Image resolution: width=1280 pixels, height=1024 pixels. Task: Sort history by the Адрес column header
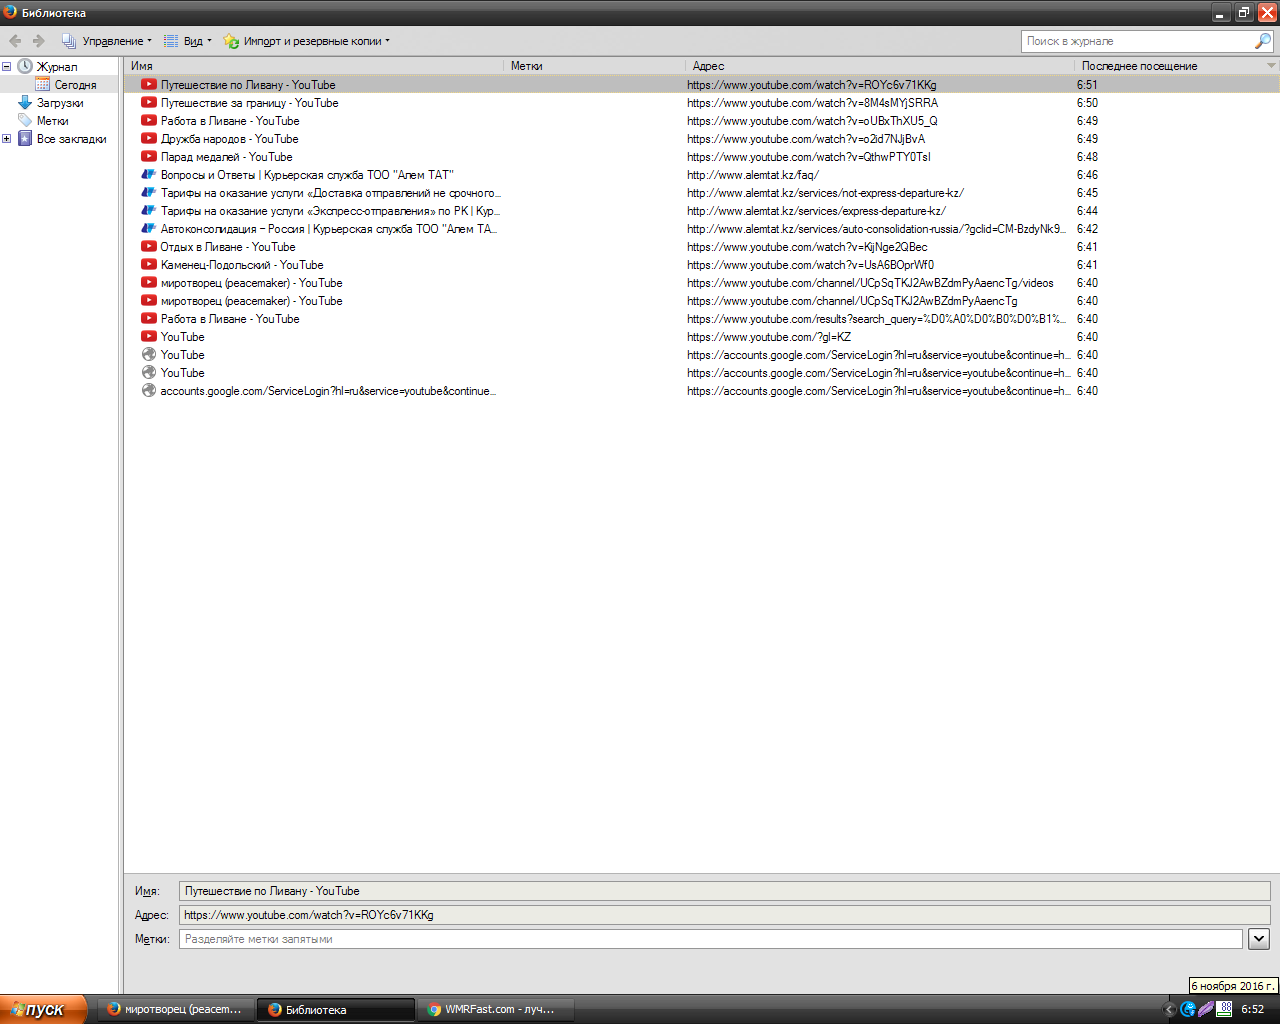[880, 66]
